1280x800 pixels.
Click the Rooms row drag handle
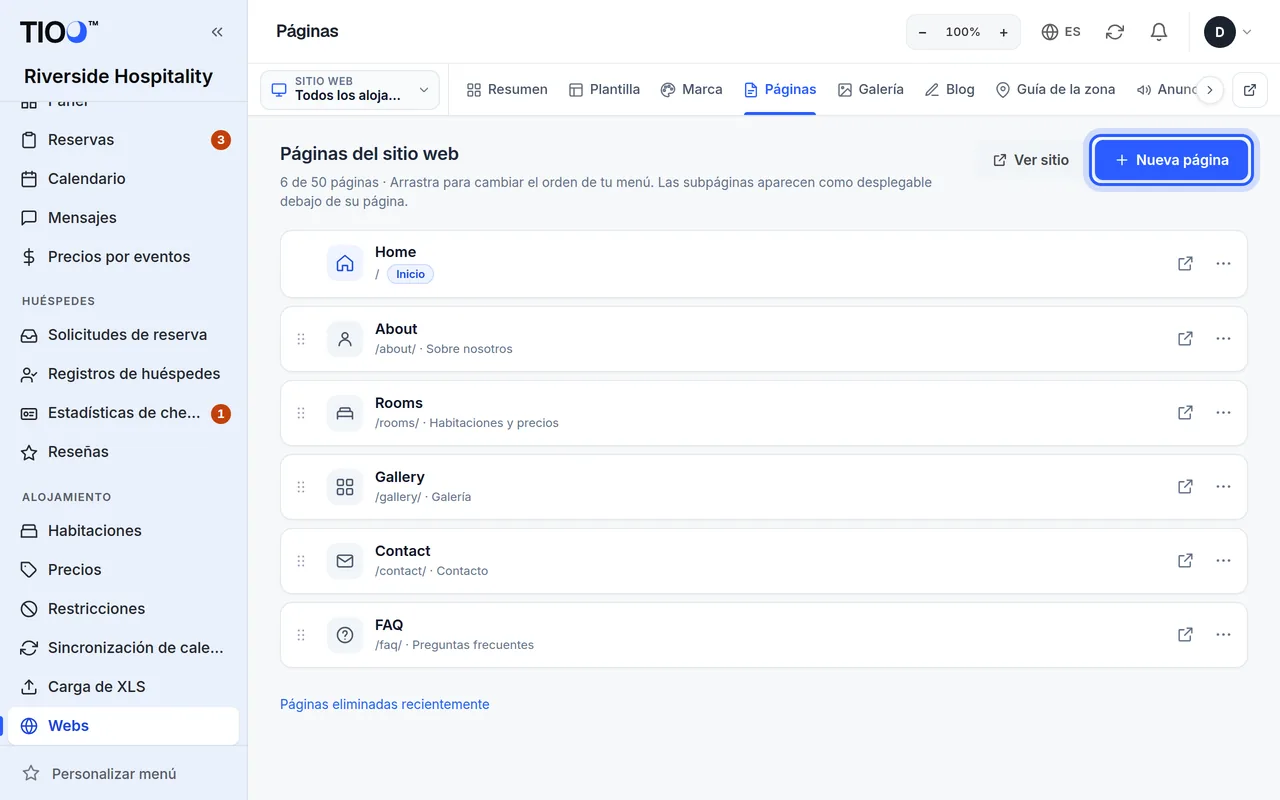pos(301,413)
